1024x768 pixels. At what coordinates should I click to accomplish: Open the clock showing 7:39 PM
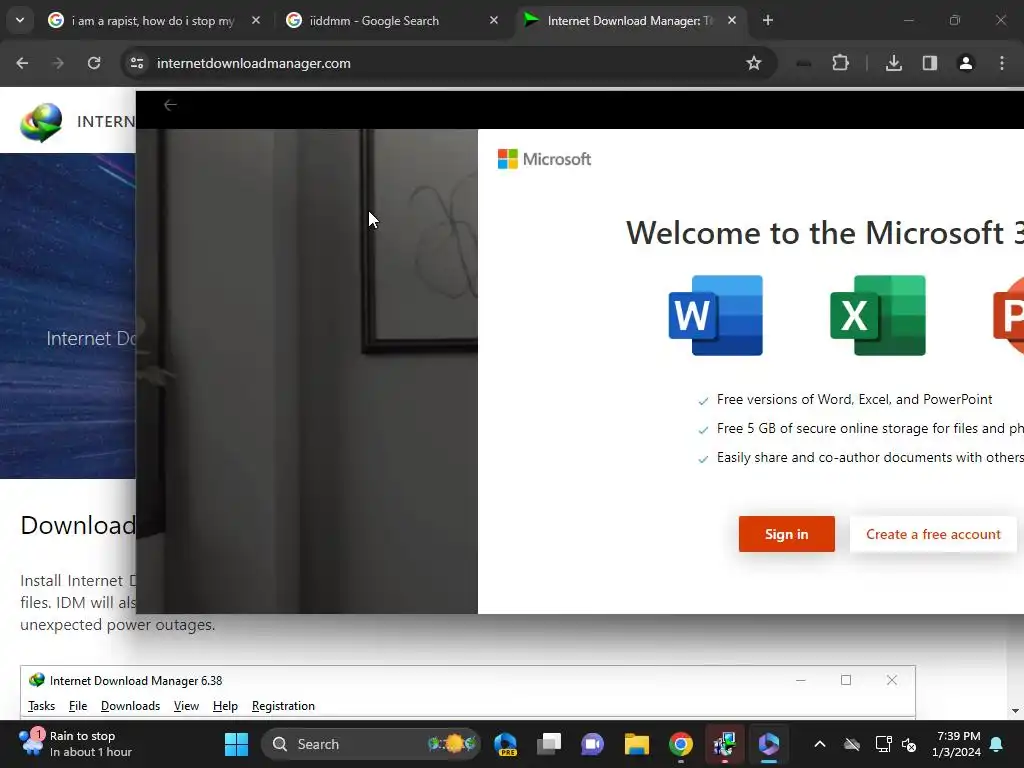(x=957, y=744)
